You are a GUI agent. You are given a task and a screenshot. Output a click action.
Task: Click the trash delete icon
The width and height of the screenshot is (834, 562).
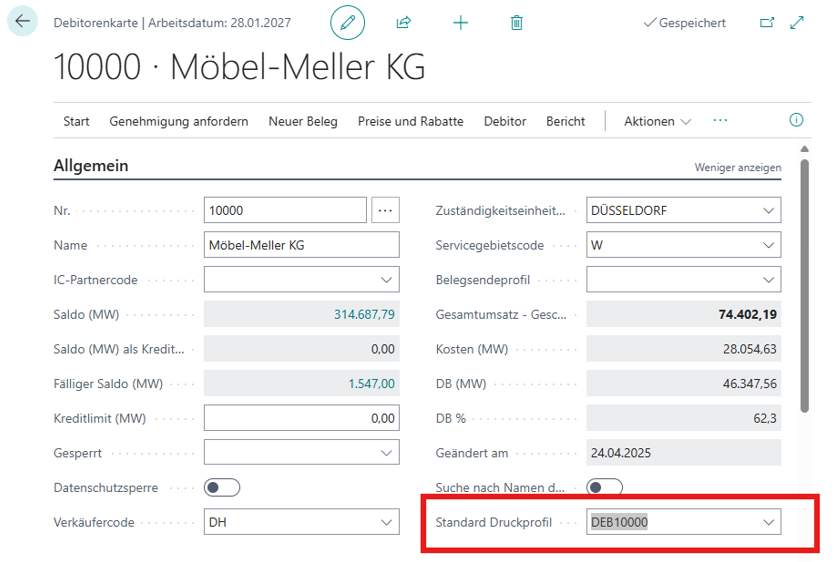click(516, 22)
